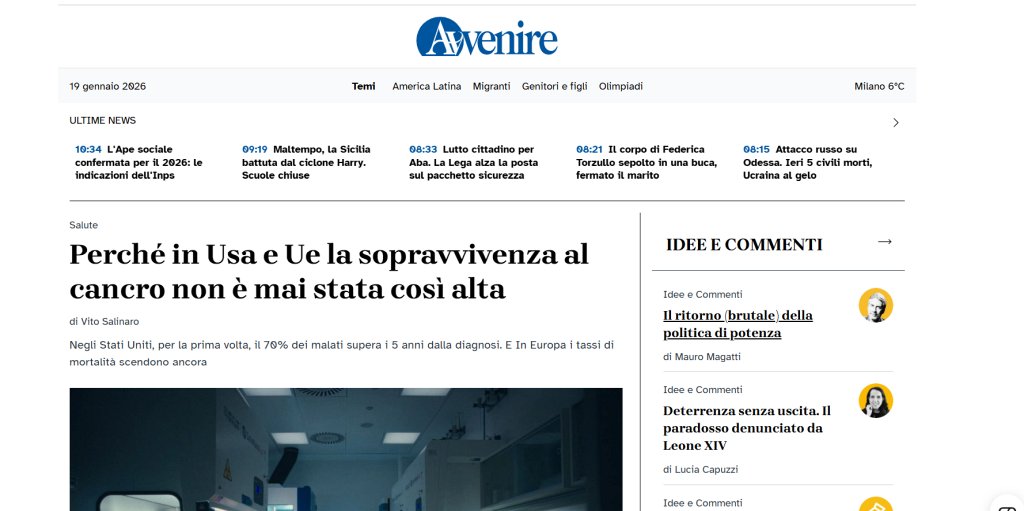The image size is (1024, 511).
Task: Open Idee e Commenti arrow link
Action: tap(884, 242)
